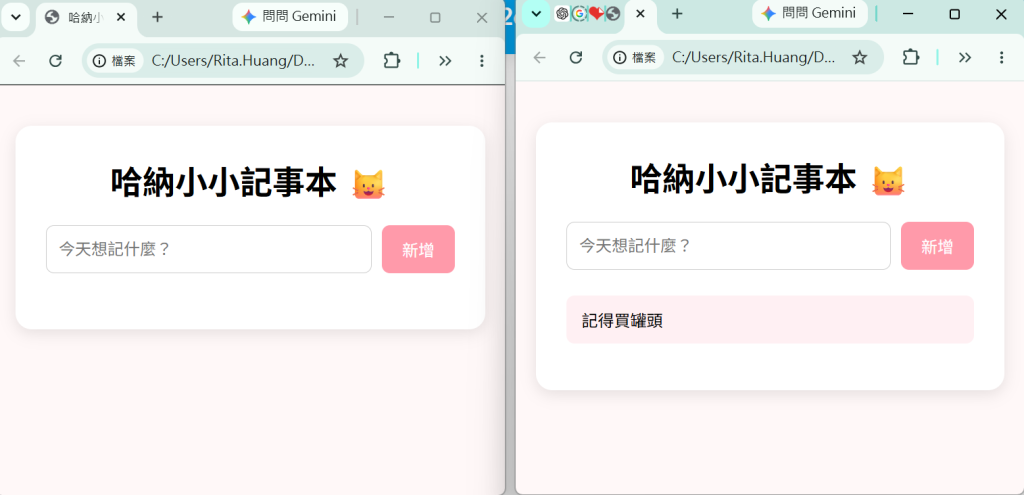The height and width of the screenshot is (495, 1024).
Task: Switch to the ChatGPT tab in right window
Action: pyautogui.click(x=562, y=13)
